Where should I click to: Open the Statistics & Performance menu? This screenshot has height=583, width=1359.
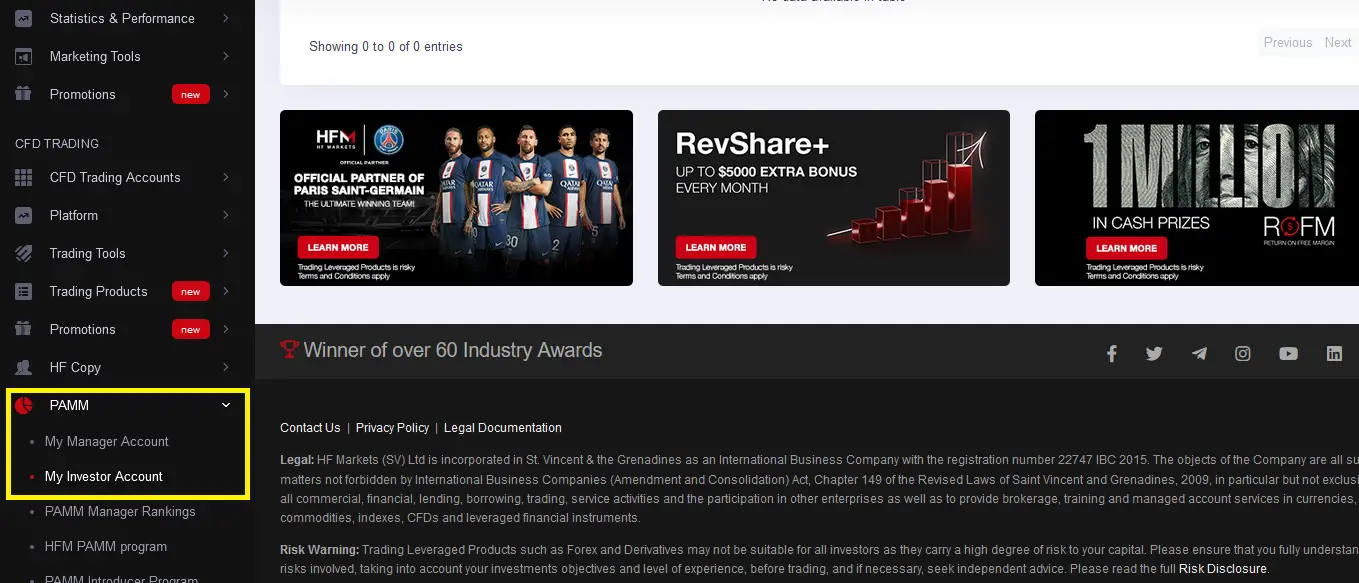[x=122, y=18]
